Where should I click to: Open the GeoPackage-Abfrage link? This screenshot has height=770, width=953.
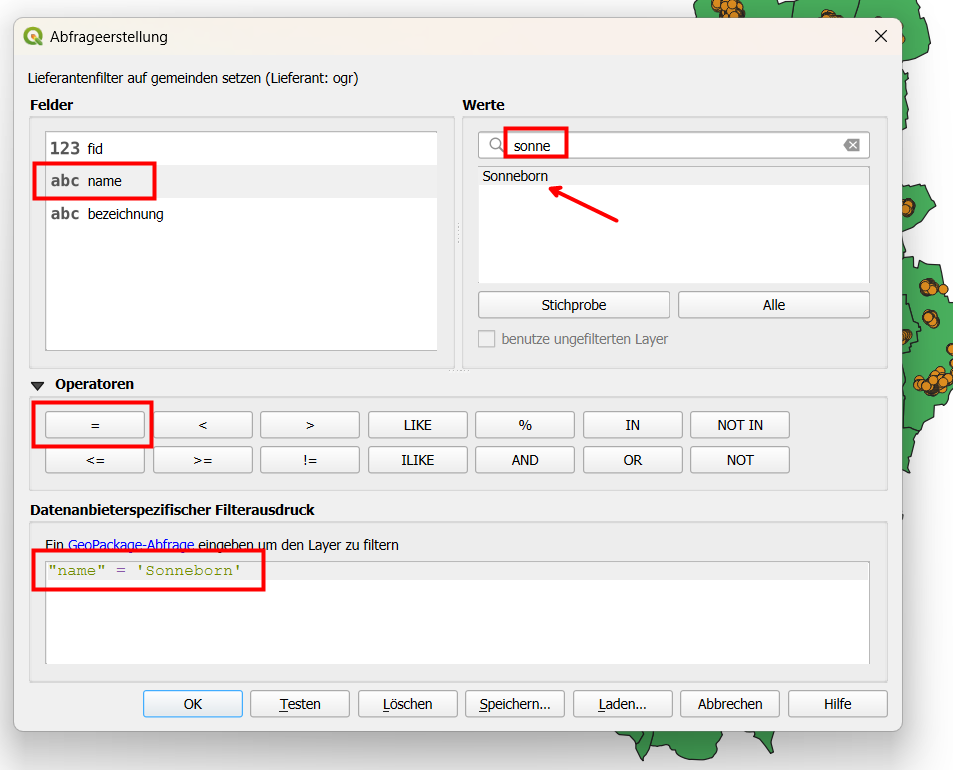131,545
